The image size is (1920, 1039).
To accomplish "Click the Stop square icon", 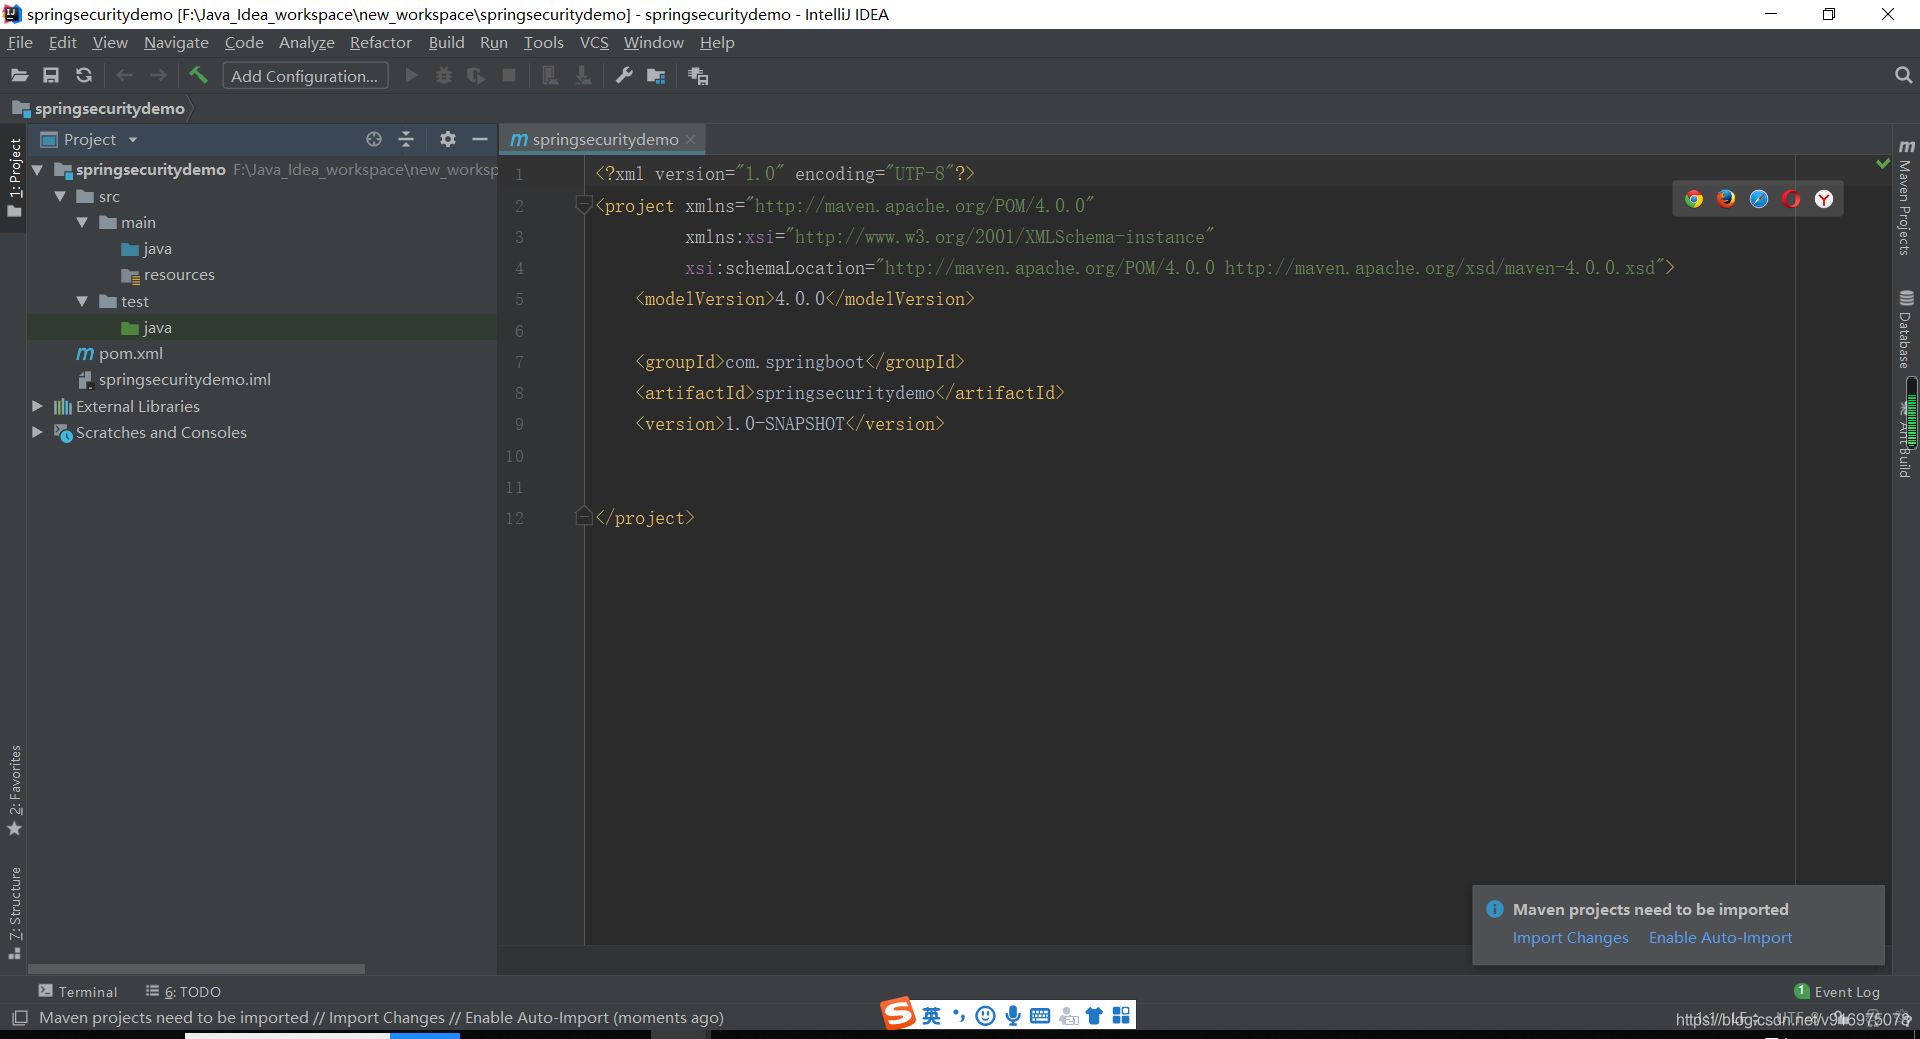I will pyautogui.click(x=509, y=76).
